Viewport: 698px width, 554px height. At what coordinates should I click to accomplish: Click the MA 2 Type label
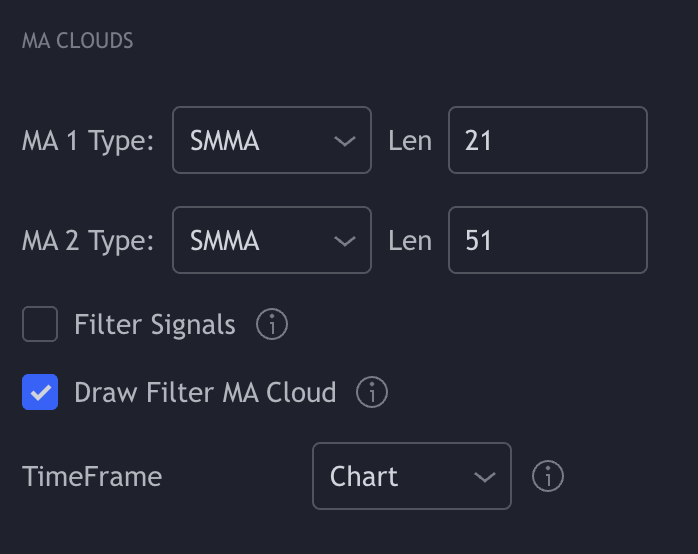click(88, 241)
